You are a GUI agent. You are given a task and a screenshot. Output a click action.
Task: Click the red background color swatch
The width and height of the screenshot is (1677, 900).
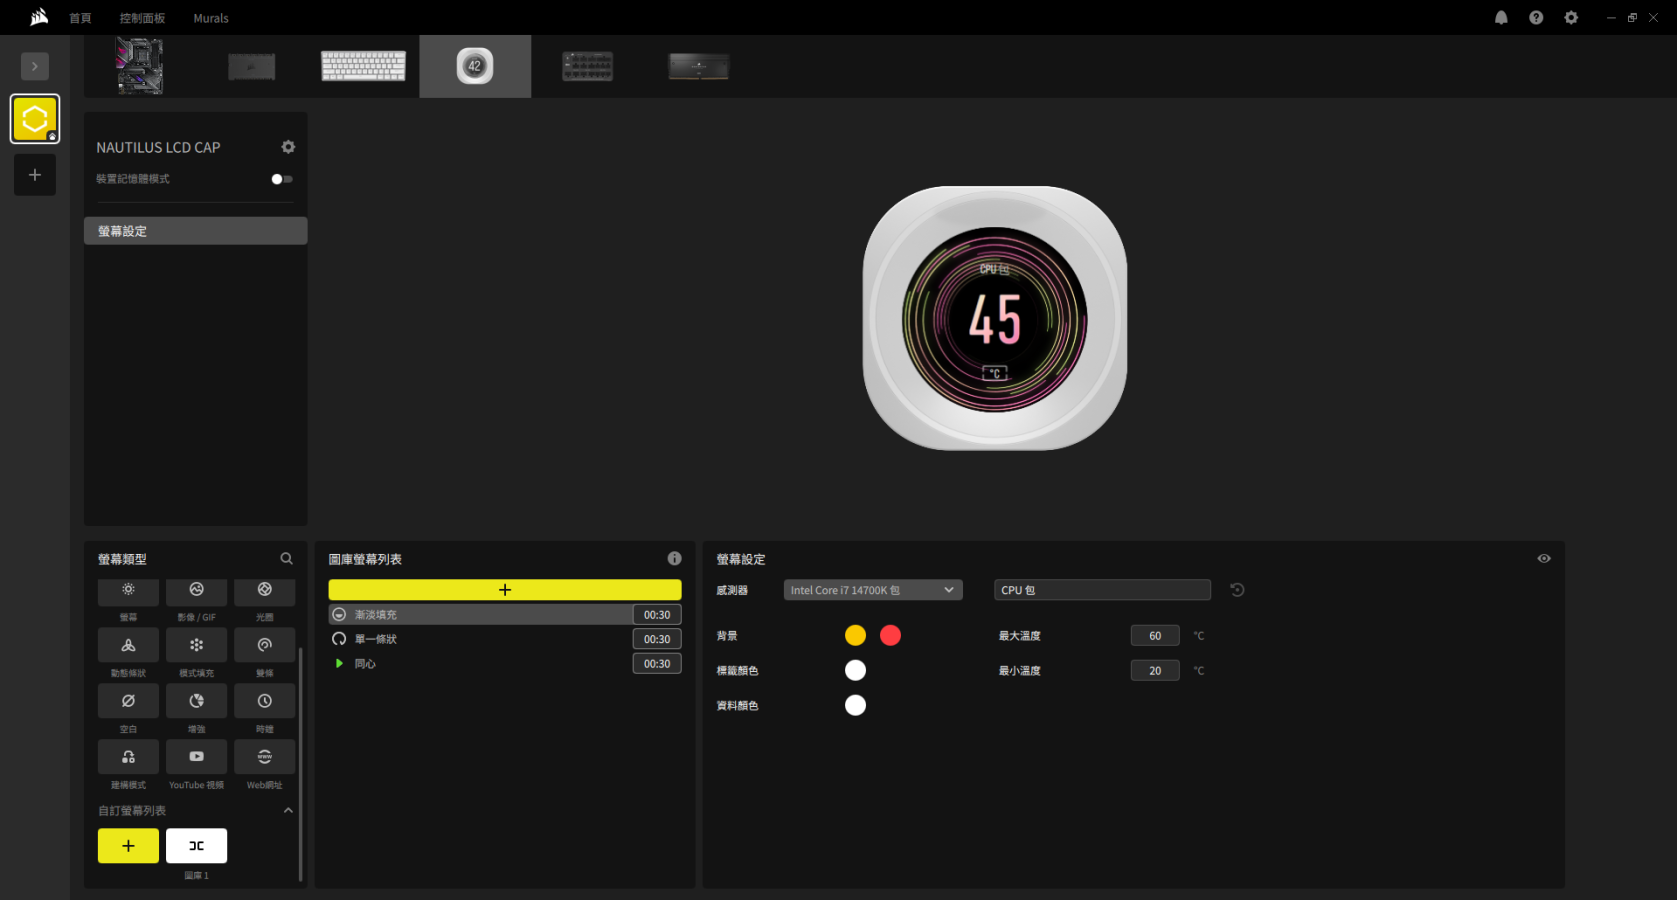pos(890,636)
